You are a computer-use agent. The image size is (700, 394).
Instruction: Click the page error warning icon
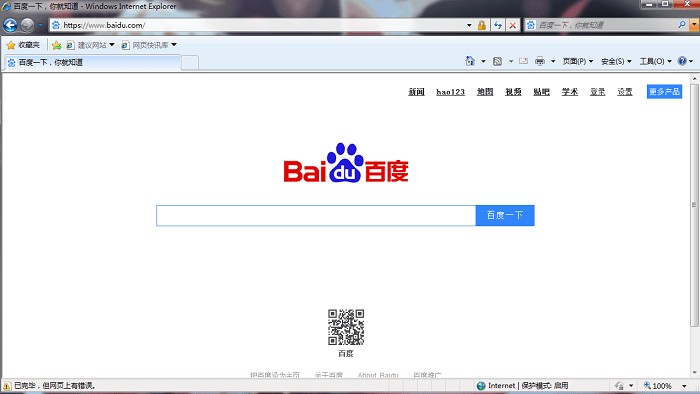(7, 386)
